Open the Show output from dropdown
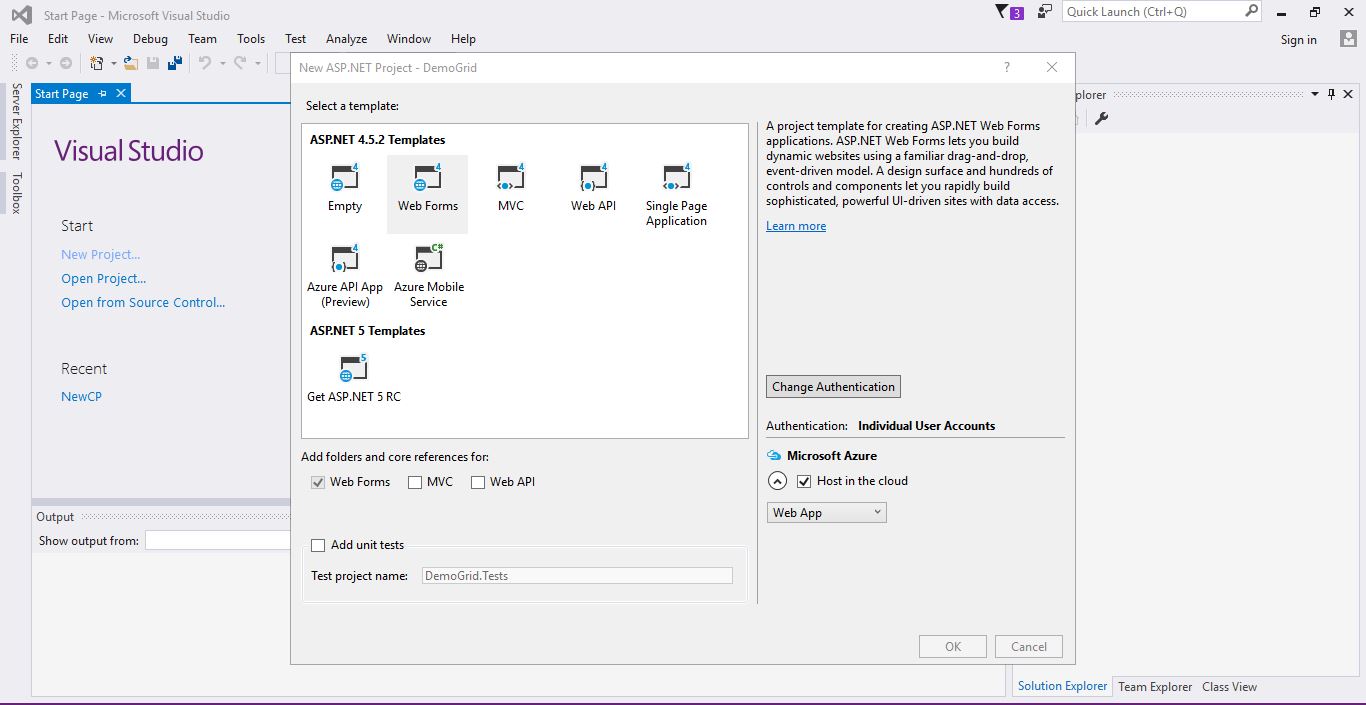This screenshot has width=1366, height=705. point(217,541)
